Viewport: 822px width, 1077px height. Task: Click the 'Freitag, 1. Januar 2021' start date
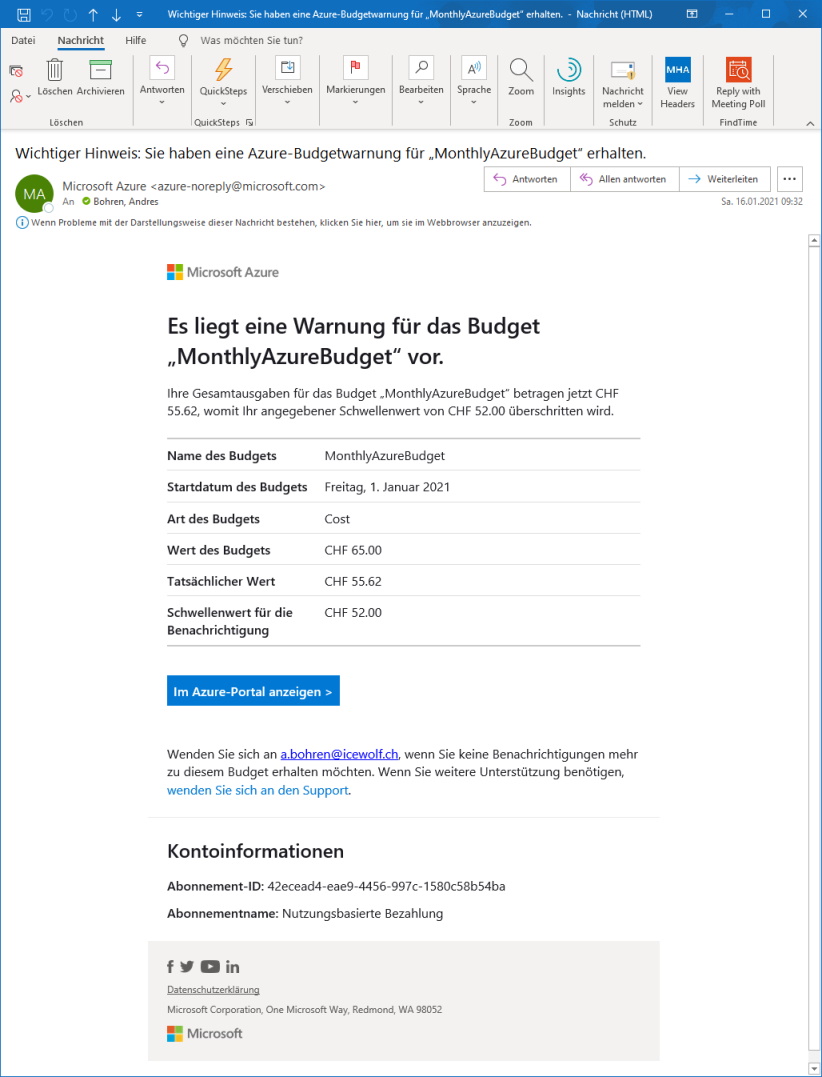coord(387,488)
